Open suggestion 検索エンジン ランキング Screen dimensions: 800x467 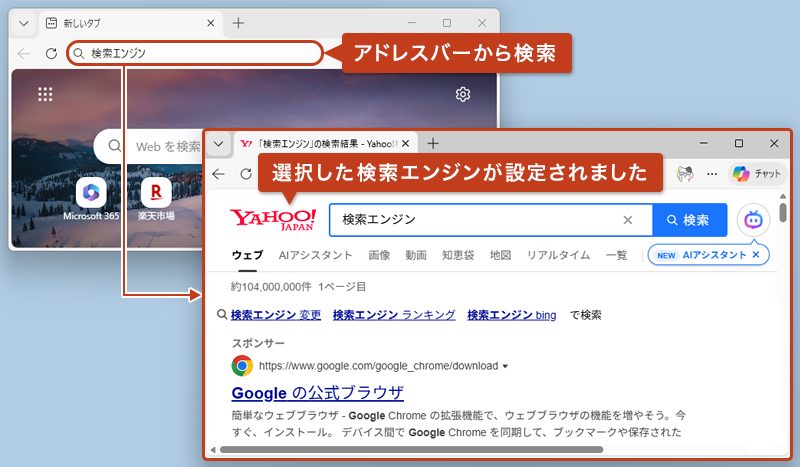[394, 315]
